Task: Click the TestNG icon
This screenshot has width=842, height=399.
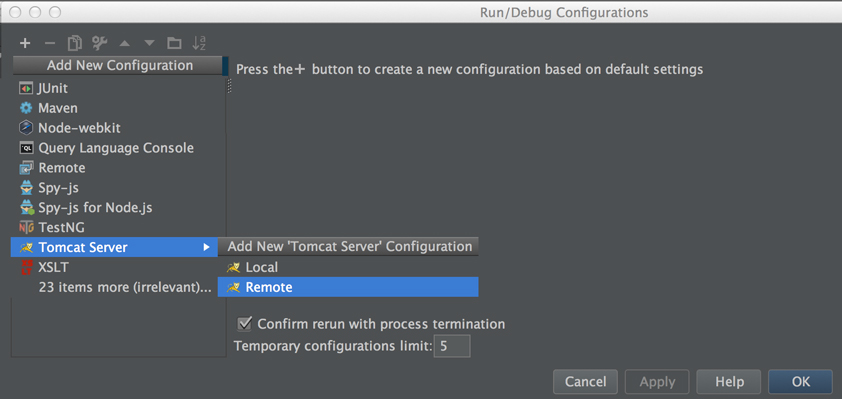Action: click(x=26, y=227)
